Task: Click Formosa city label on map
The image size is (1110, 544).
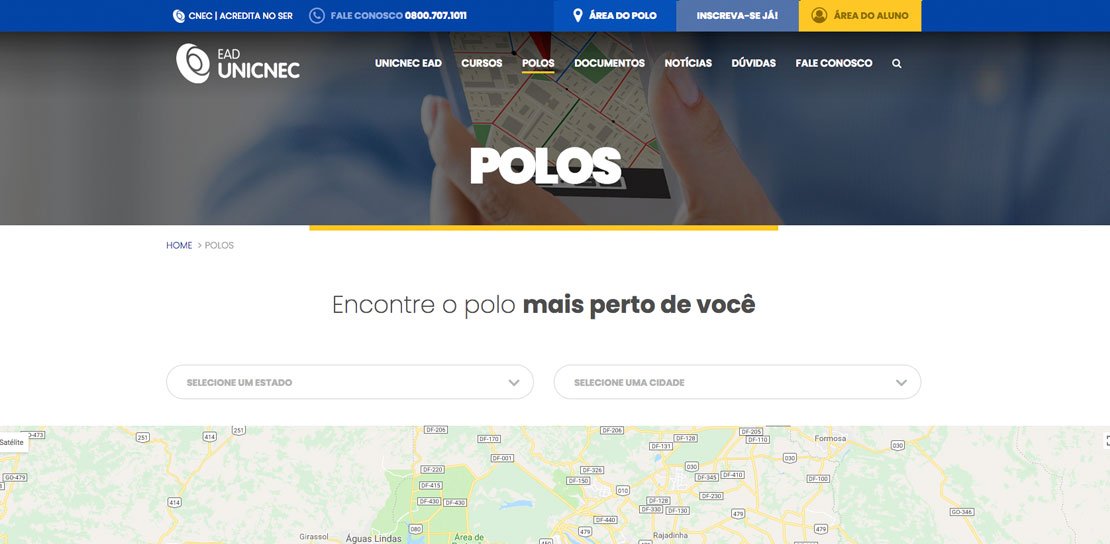Action: 830,438
